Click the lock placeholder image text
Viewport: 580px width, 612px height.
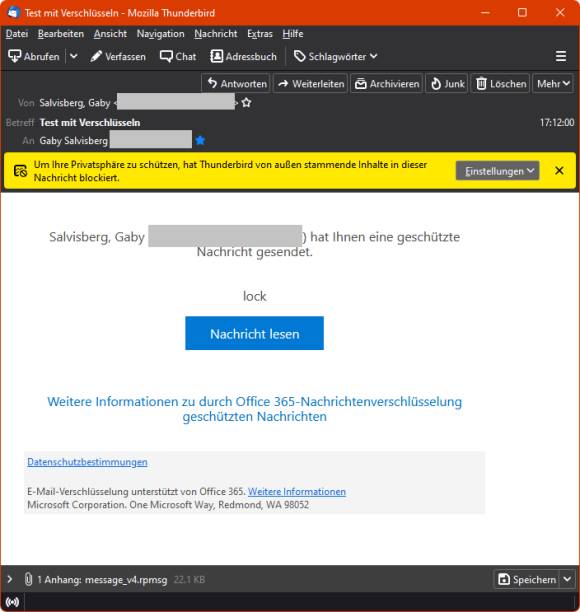(x=254, y=296)
